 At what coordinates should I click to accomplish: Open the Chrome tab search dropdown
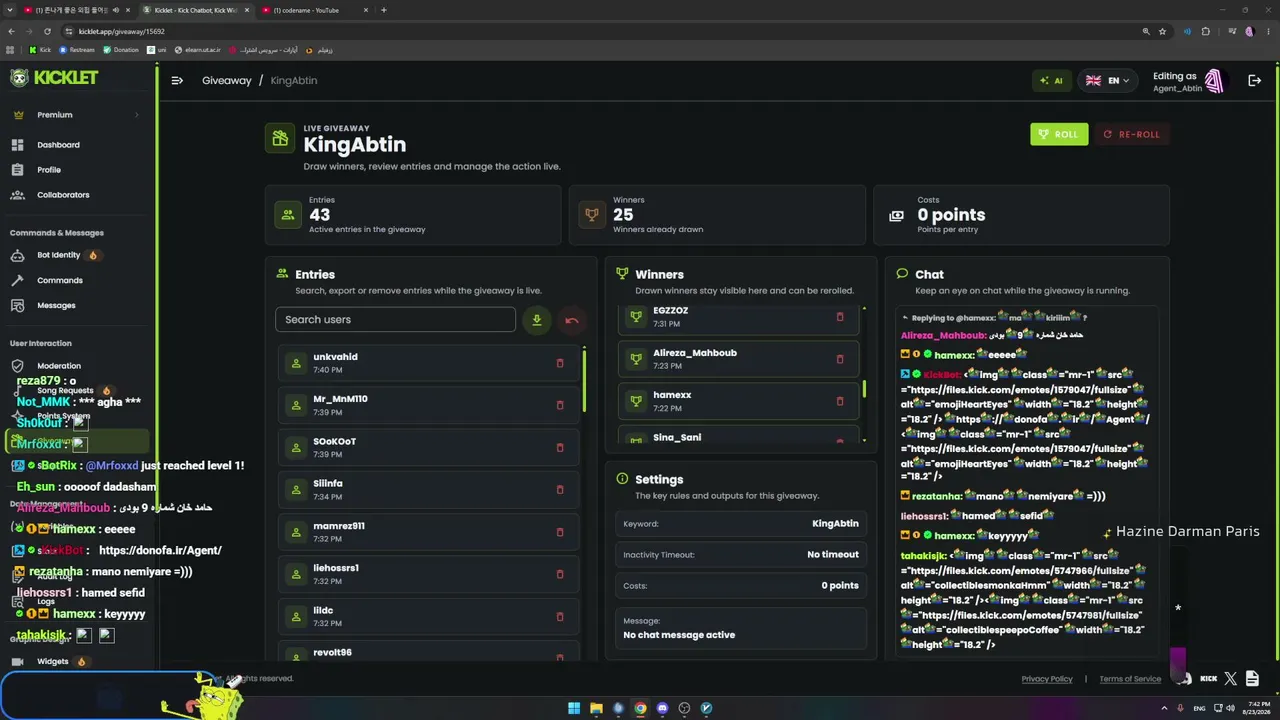(x=11, y=10)
